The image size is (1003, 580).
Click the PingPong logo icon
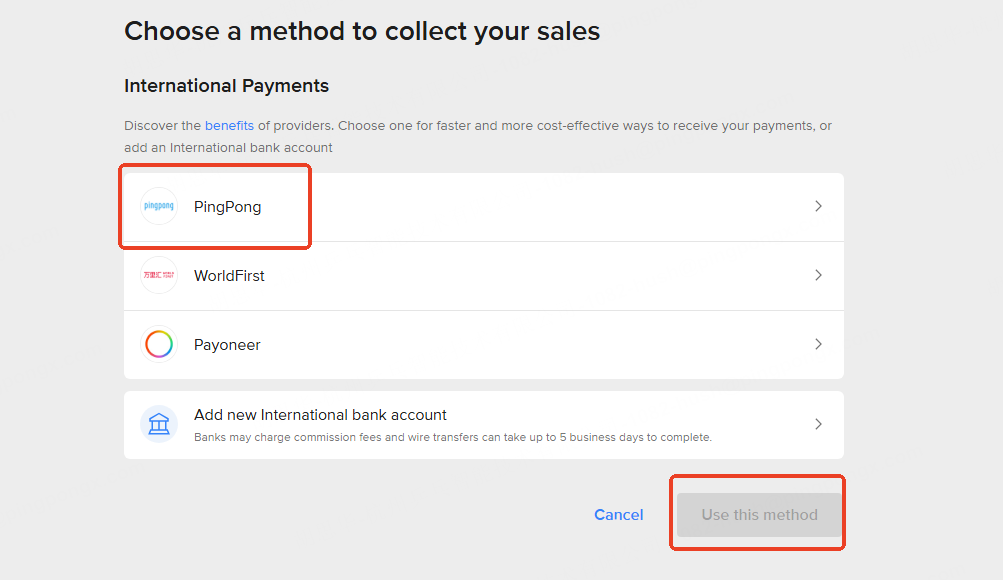click(x=159, y=206)
